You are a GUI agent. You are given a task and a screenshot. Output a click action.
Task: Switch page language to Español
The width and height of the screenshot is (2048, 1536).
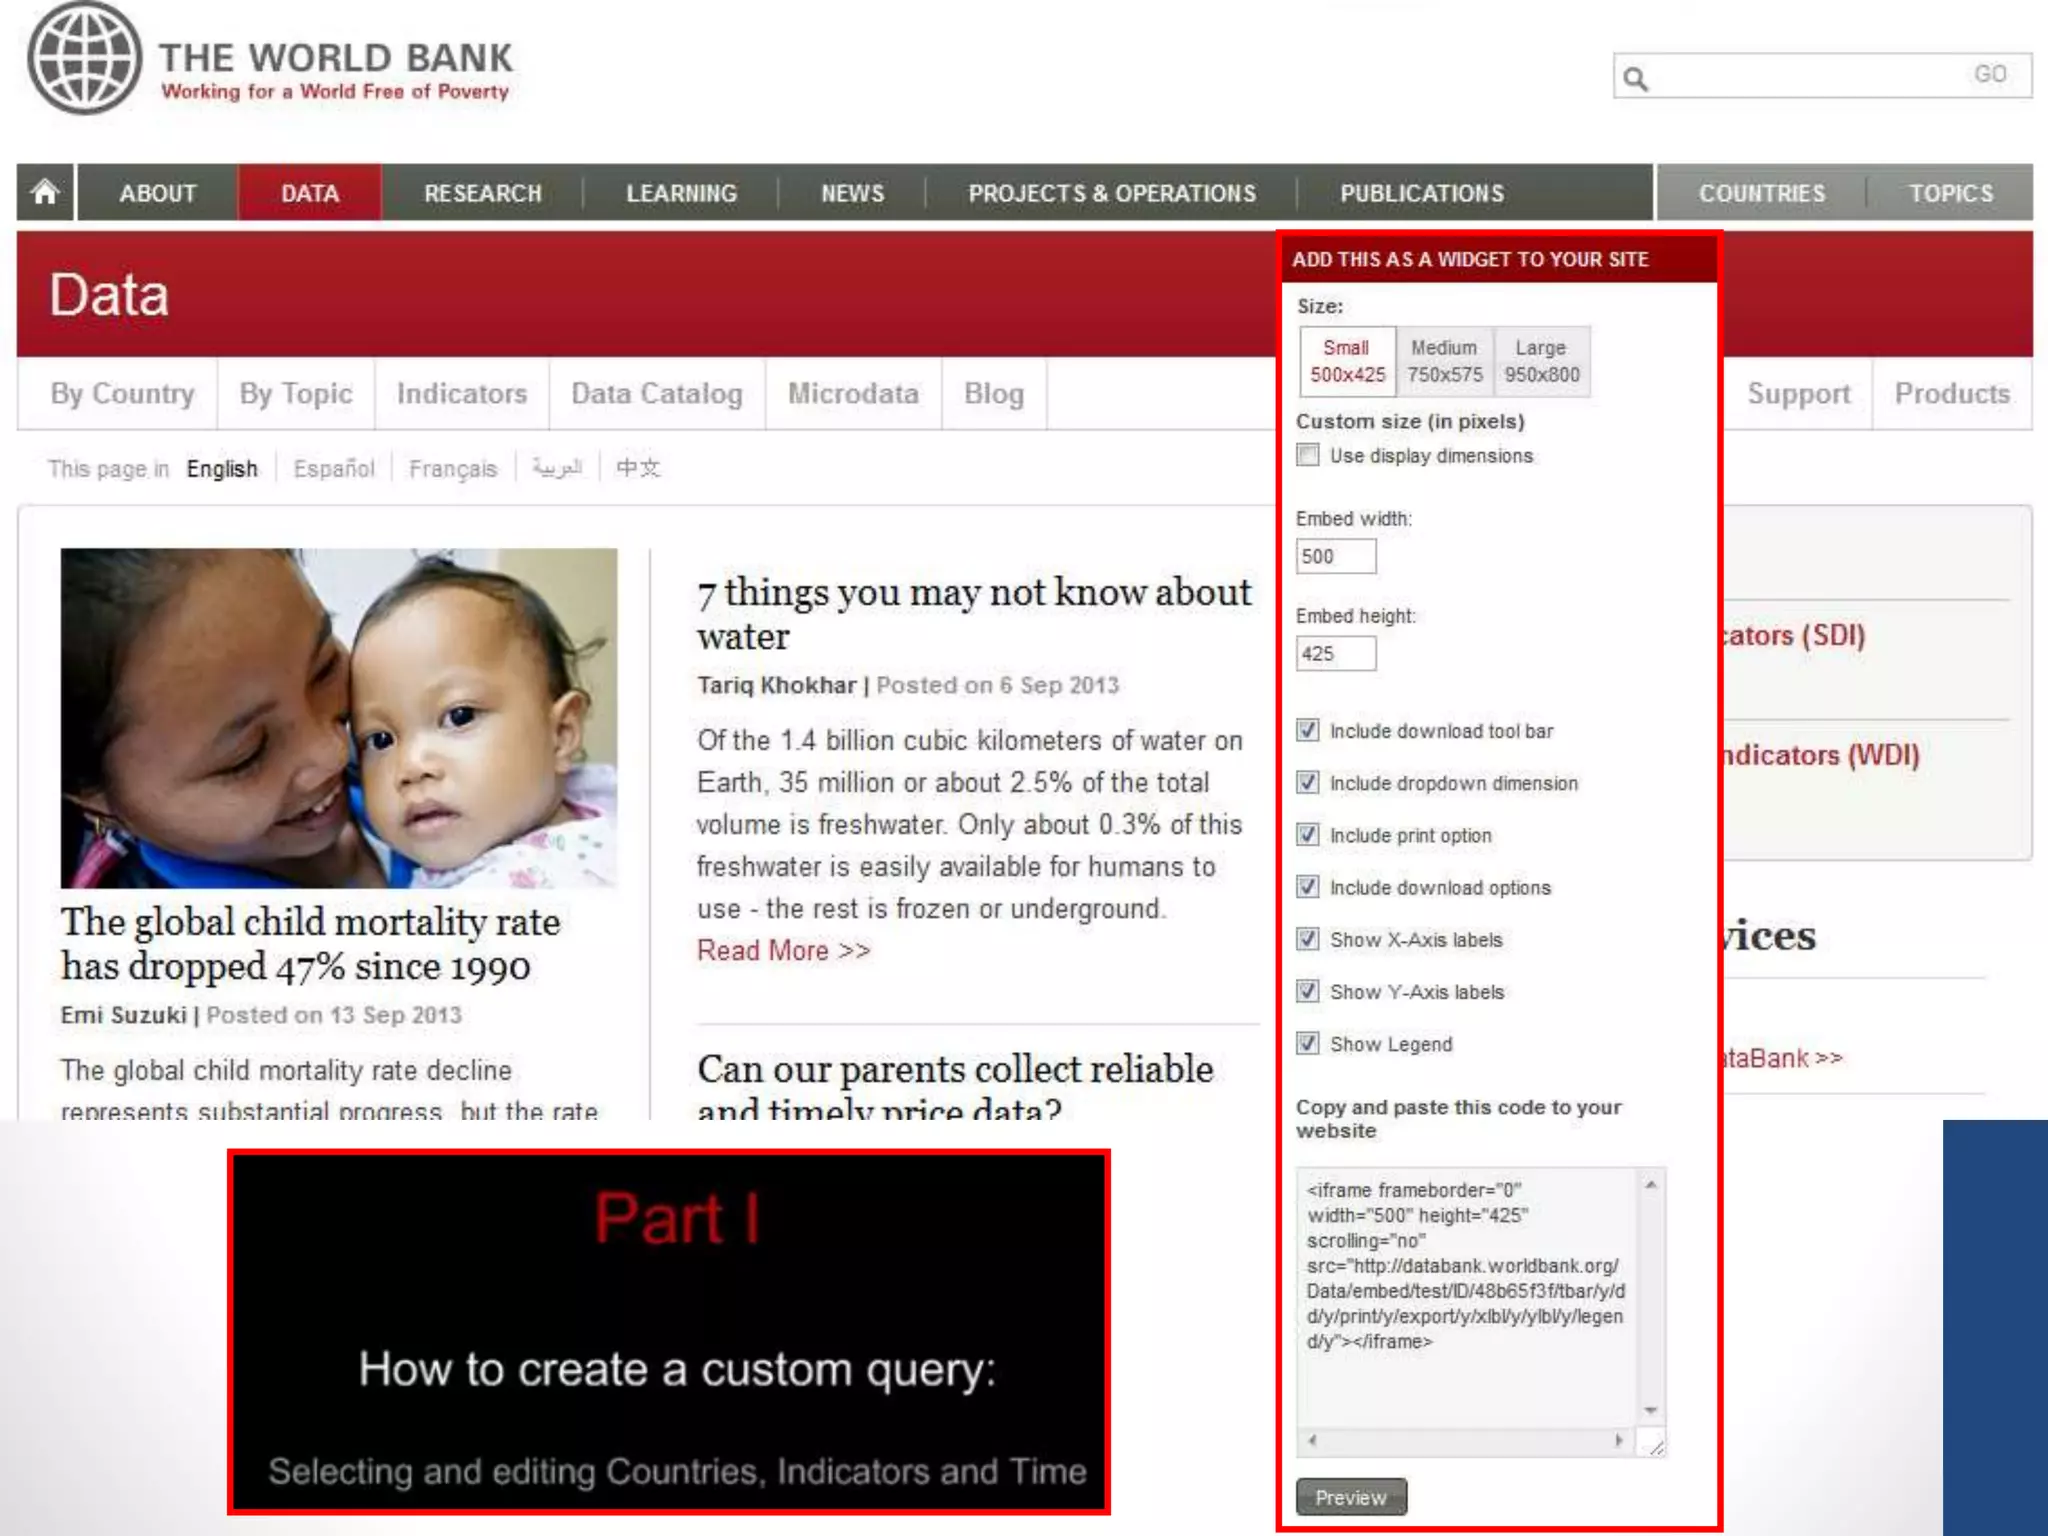pos(333,469)
